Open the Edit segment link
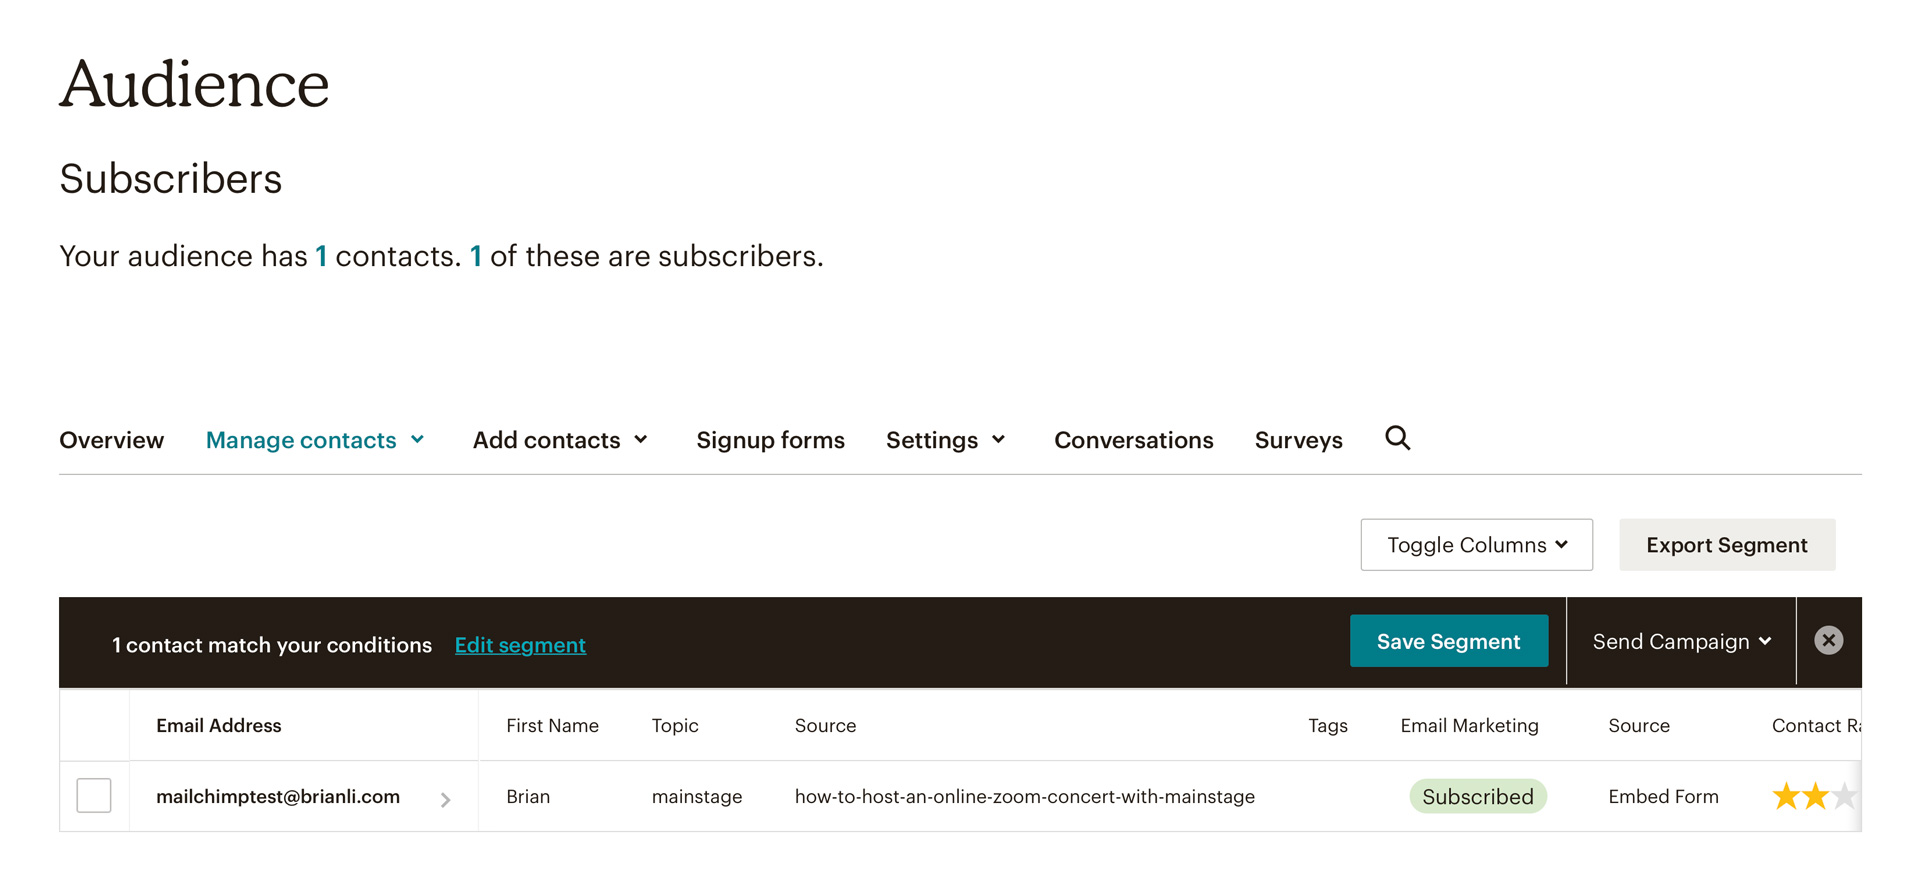The image size is (1920, 890). pyautogui.click(x=520, y=645)
